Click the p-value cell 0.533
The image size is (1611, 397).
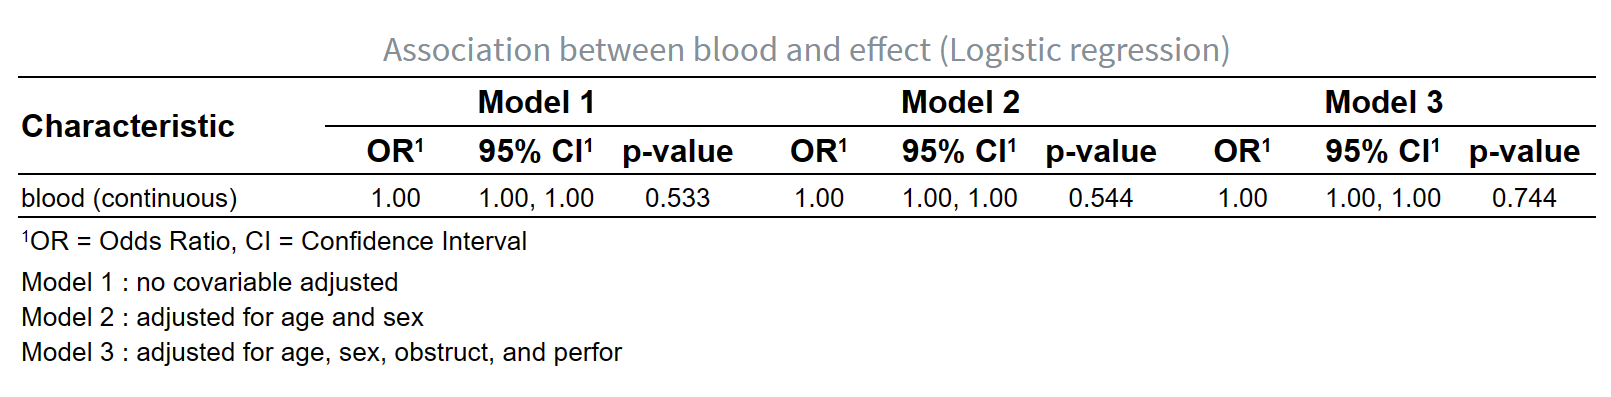[x=677, y=198]
